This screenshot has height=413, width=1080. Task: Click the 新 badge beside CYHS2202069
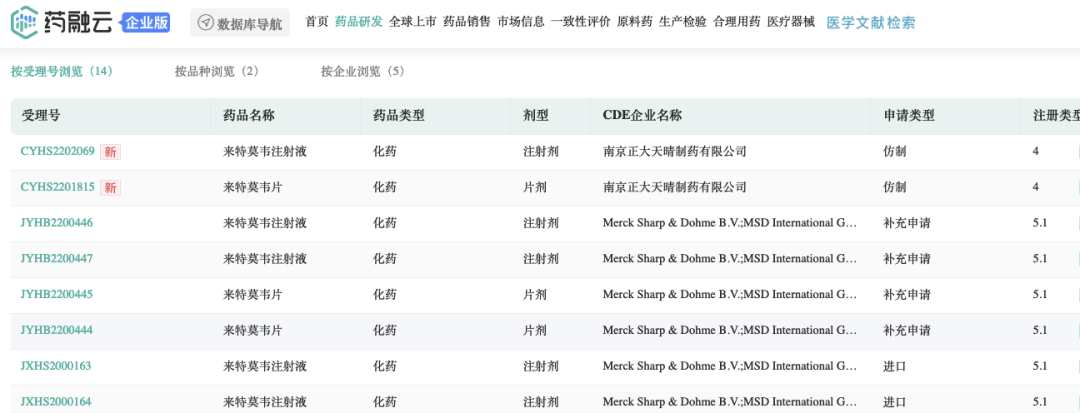coord(111,152)
